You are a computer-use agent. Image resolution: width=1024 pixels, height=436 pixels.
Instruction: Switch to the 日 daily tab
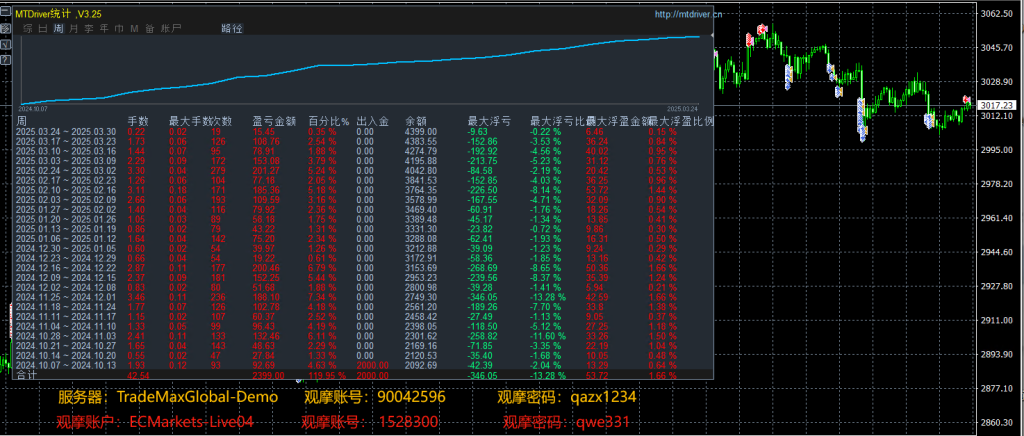(44, 29)
